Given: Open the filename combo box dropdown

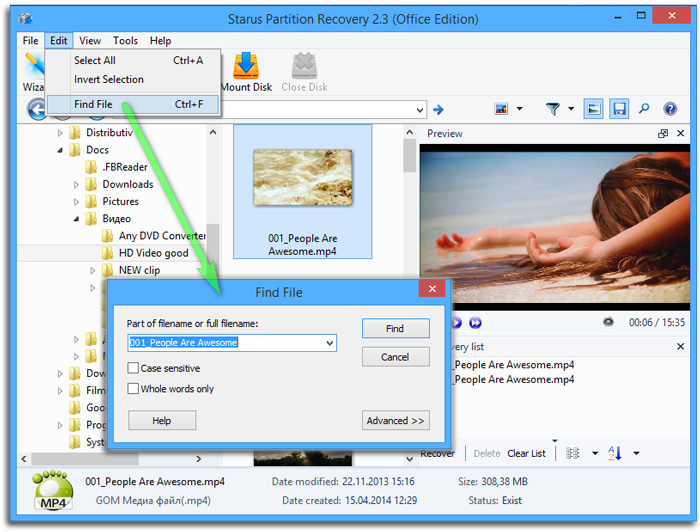Looking at the screenshot, I should click(x=329, y=343).
